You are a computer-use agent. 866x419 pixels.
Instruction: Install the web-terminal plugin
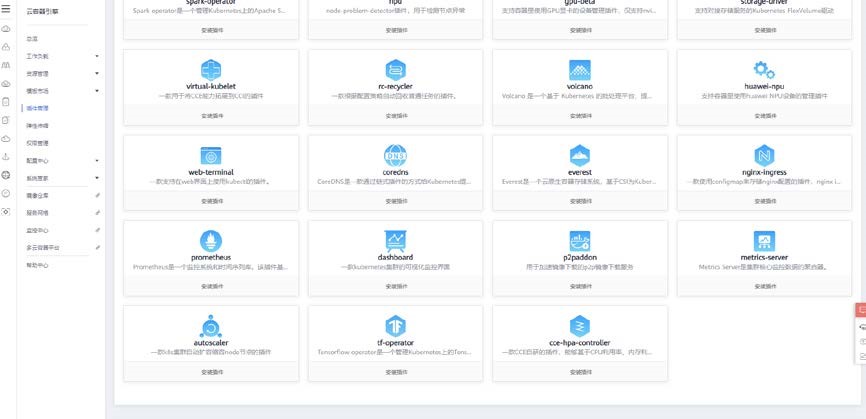[x=211, y=201]
